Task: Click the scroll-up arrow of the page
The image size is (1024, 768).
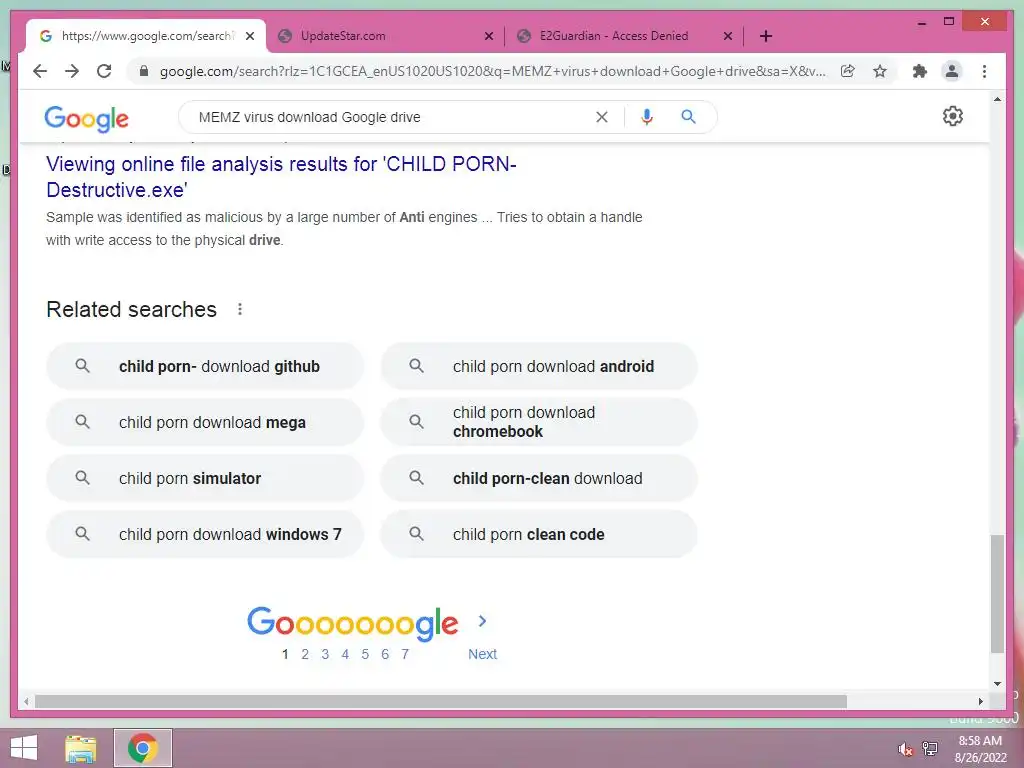Action: (x=997, y=99)
